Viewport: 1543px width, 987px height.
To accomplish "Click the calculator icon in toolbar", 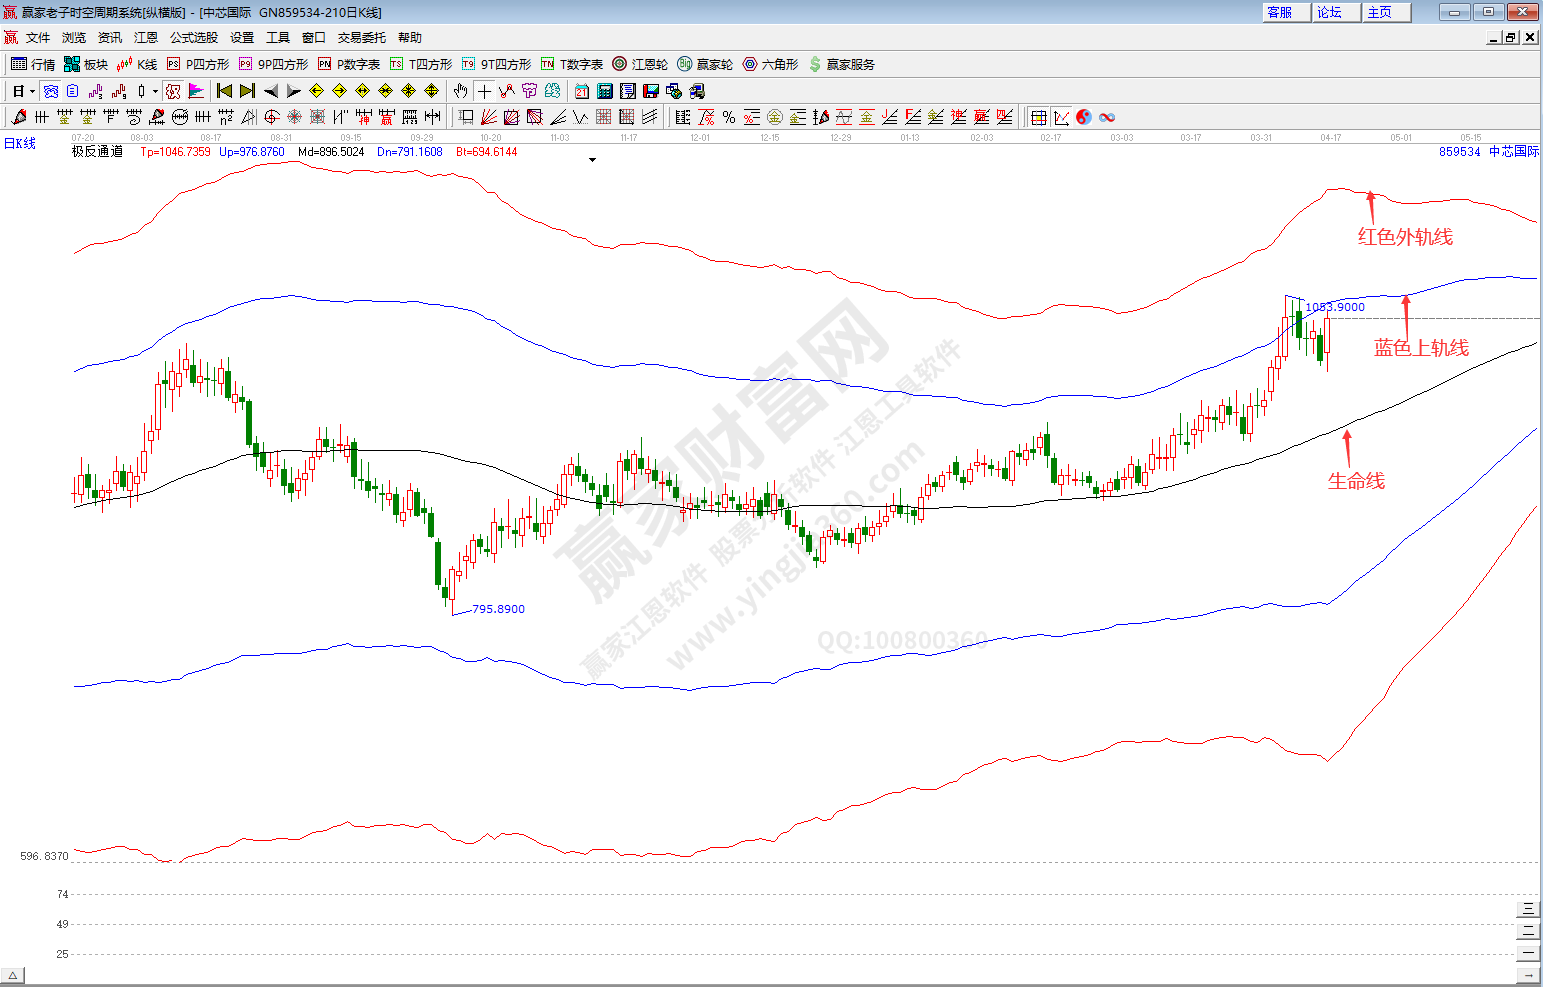I will click(605, 91).
